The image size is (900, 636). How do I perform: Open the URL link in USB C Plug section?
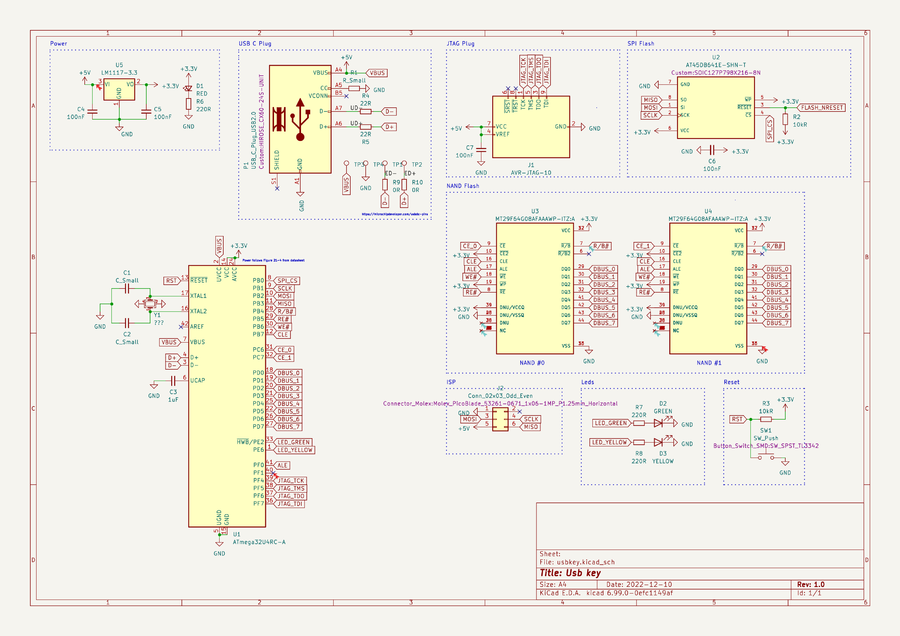point(393,213)
